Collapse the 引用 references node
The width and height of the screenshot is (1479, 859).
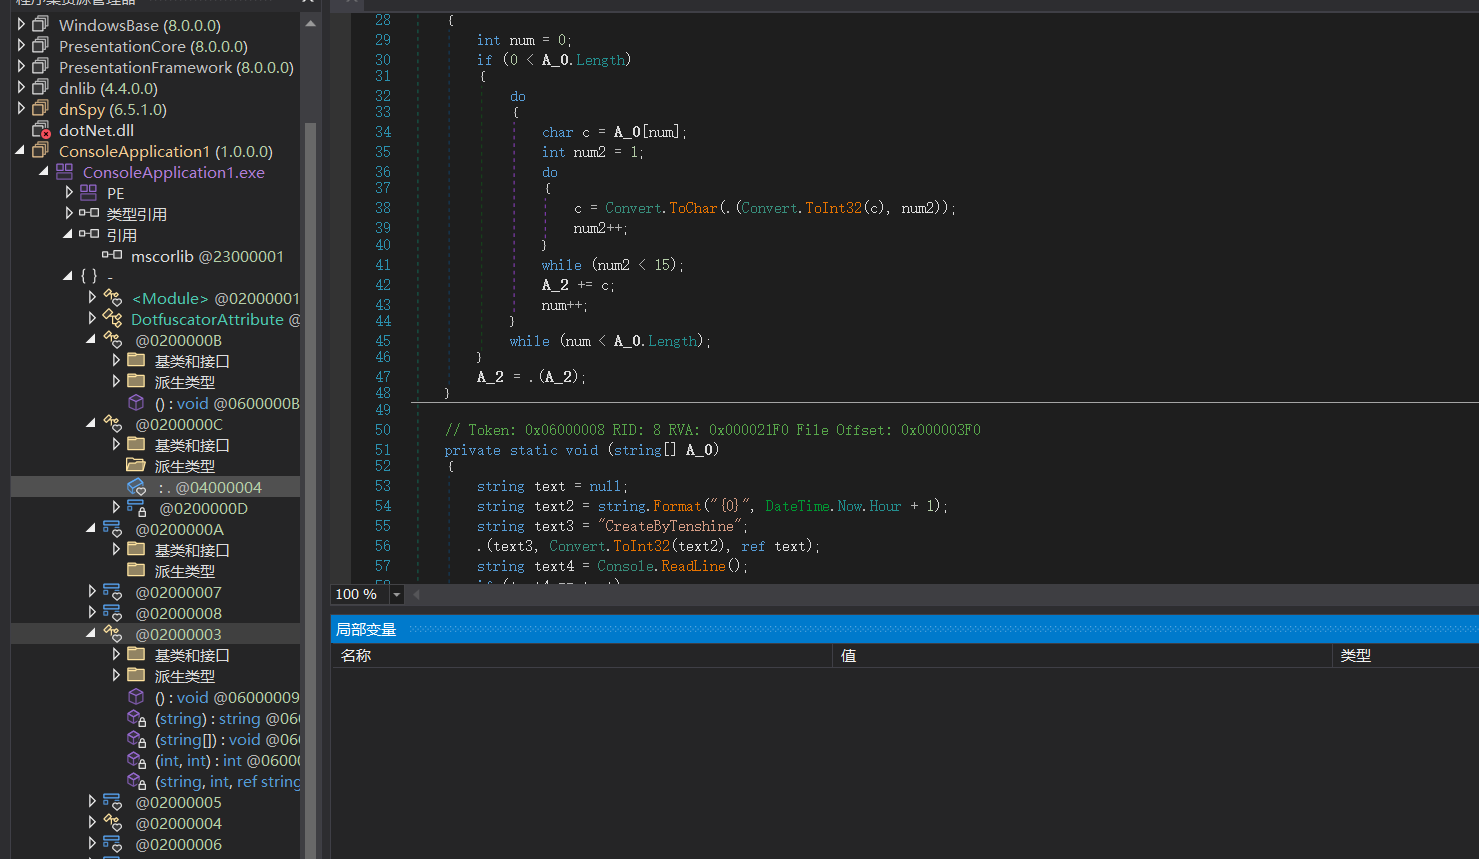(x=68, y=235)
